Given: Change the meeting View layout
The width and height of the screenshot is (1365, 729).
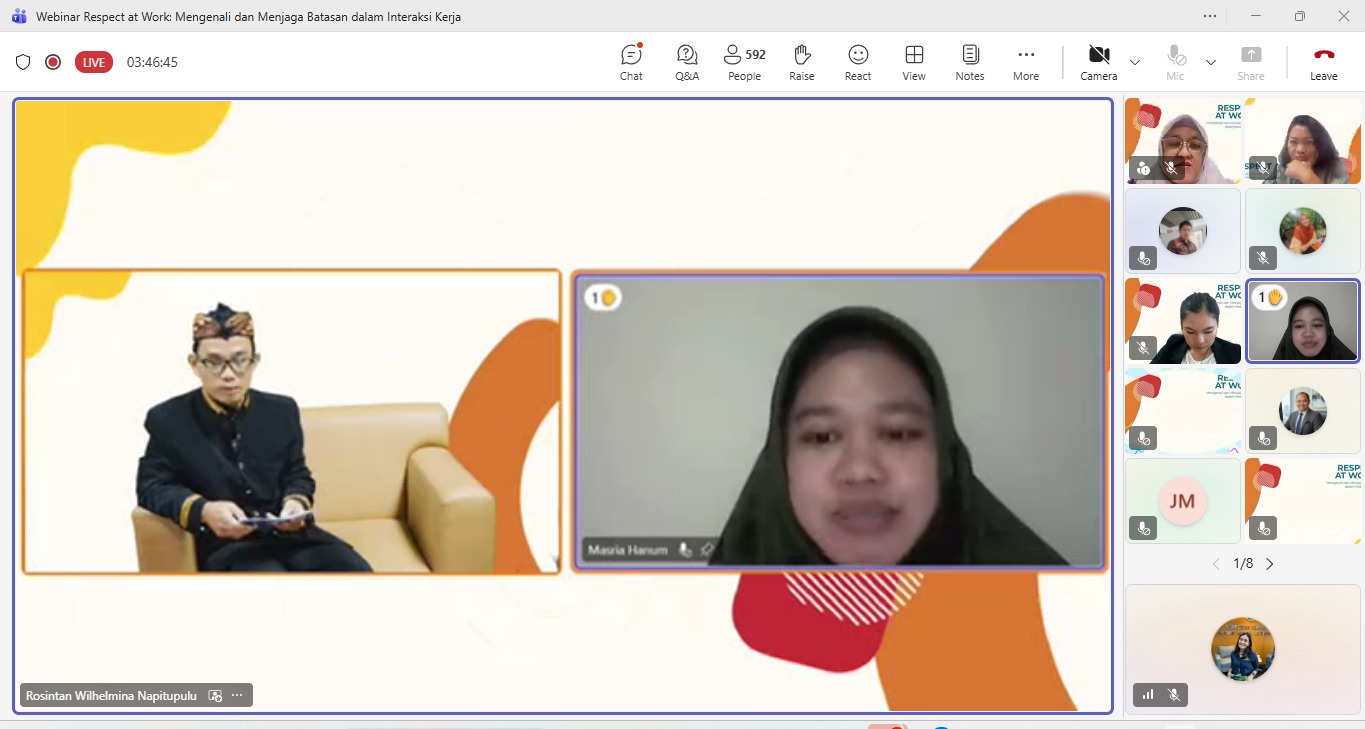Looking at the screenshot, I should [913, 62].
